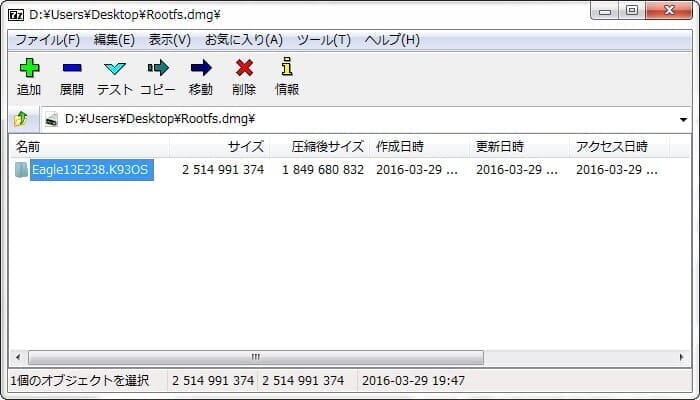Expand the address path dropdown arrow
Image resolution: width=700 pixels, height=400 pixels.
[x=683, y=120]
